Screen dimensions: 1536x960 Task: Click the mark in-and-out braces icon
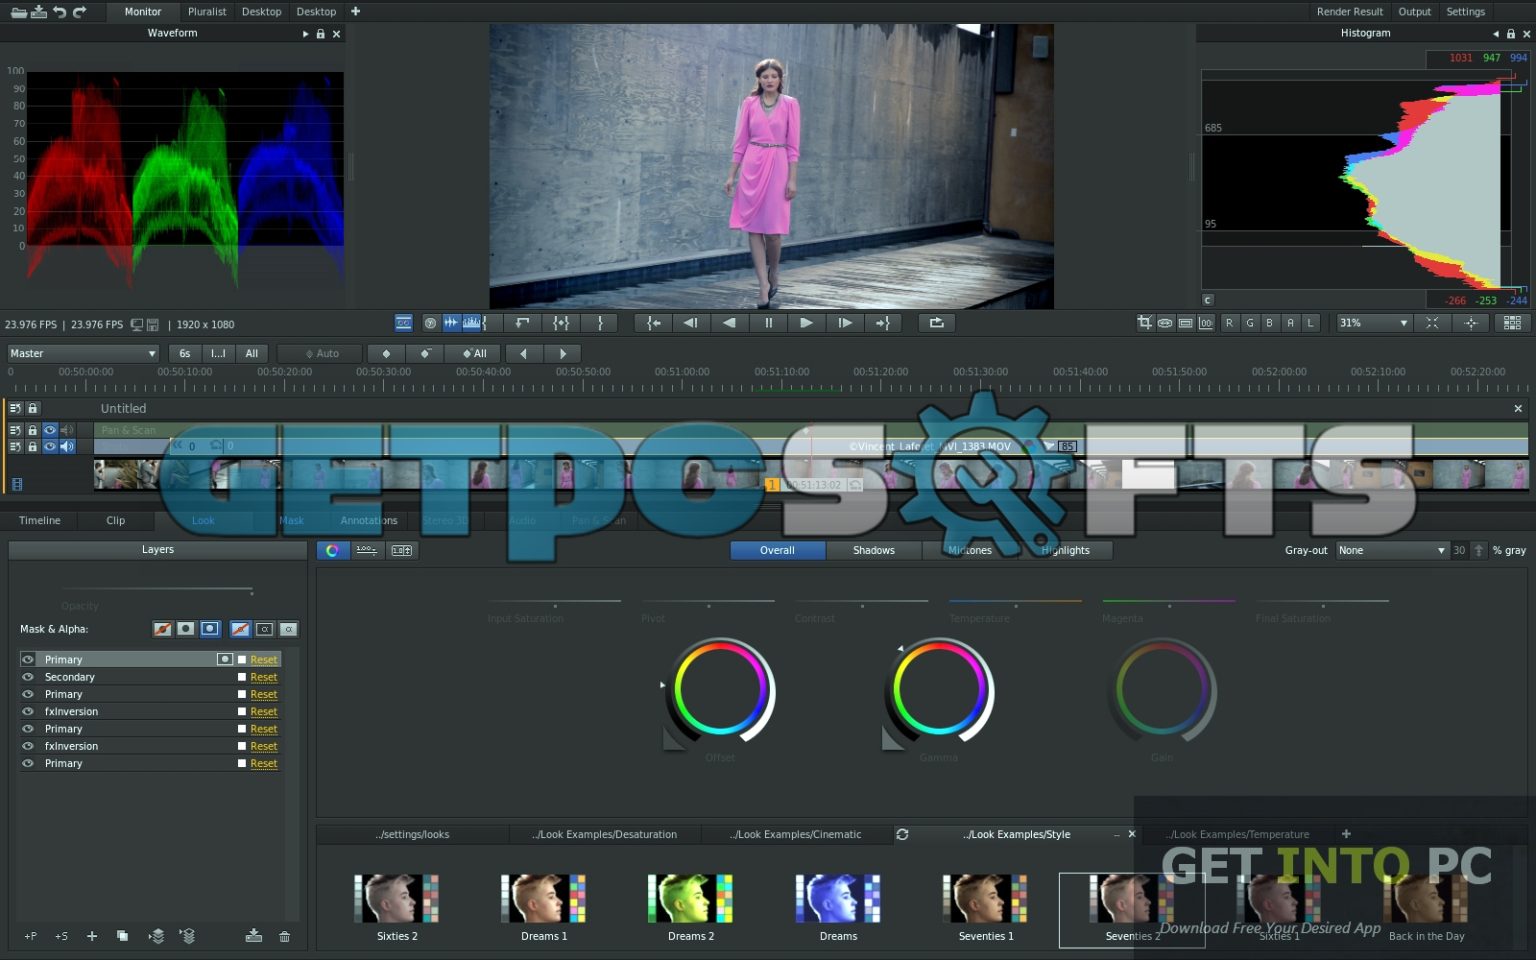point(561,323)
